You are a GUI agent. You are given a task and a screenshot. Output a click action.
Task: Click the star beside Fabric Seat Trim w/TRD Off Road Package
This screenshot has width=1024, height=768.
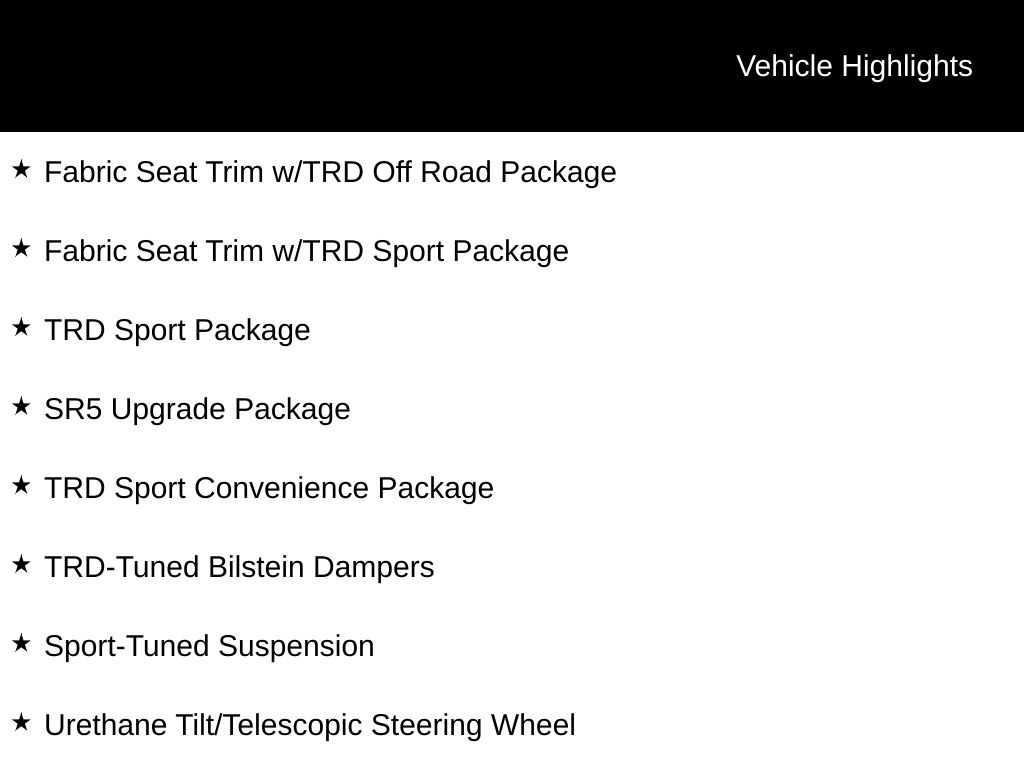pyautogui.click(x=21, y=170)
